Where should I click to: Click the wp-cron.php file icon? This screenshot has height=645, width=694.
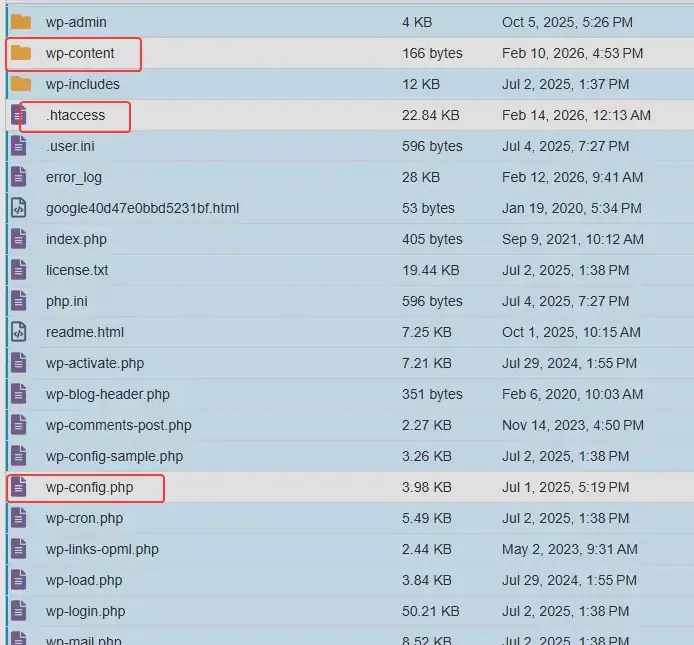(19, 518)
